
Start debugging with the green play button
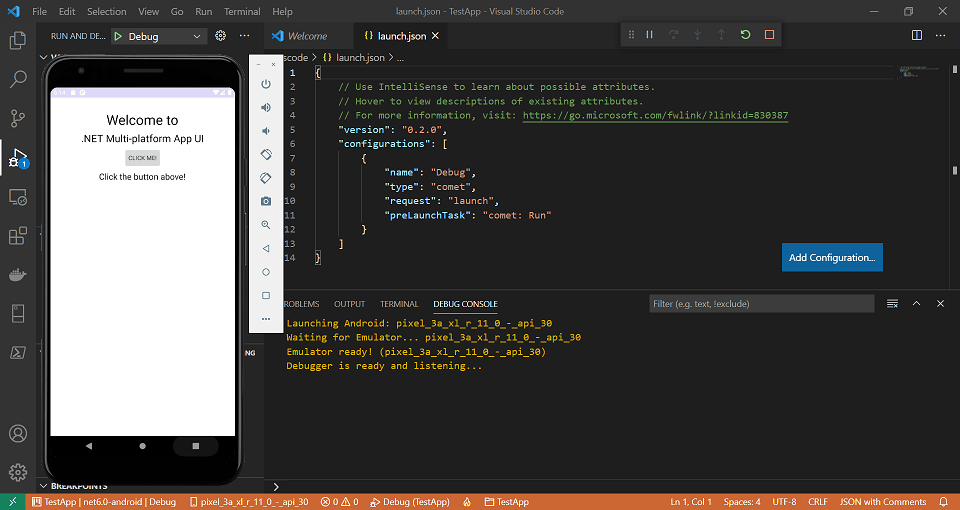(118, 37)
